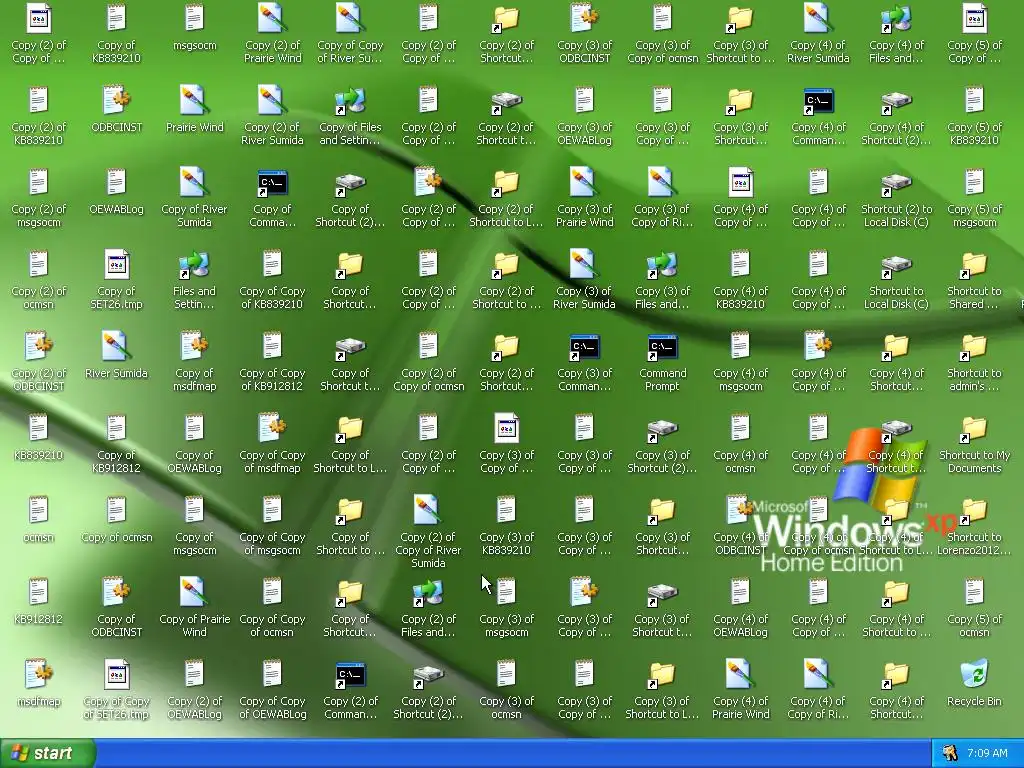1024x768 pixels.
Task: Click Copy (3) of River Sumida image
Action: (584, 264)
